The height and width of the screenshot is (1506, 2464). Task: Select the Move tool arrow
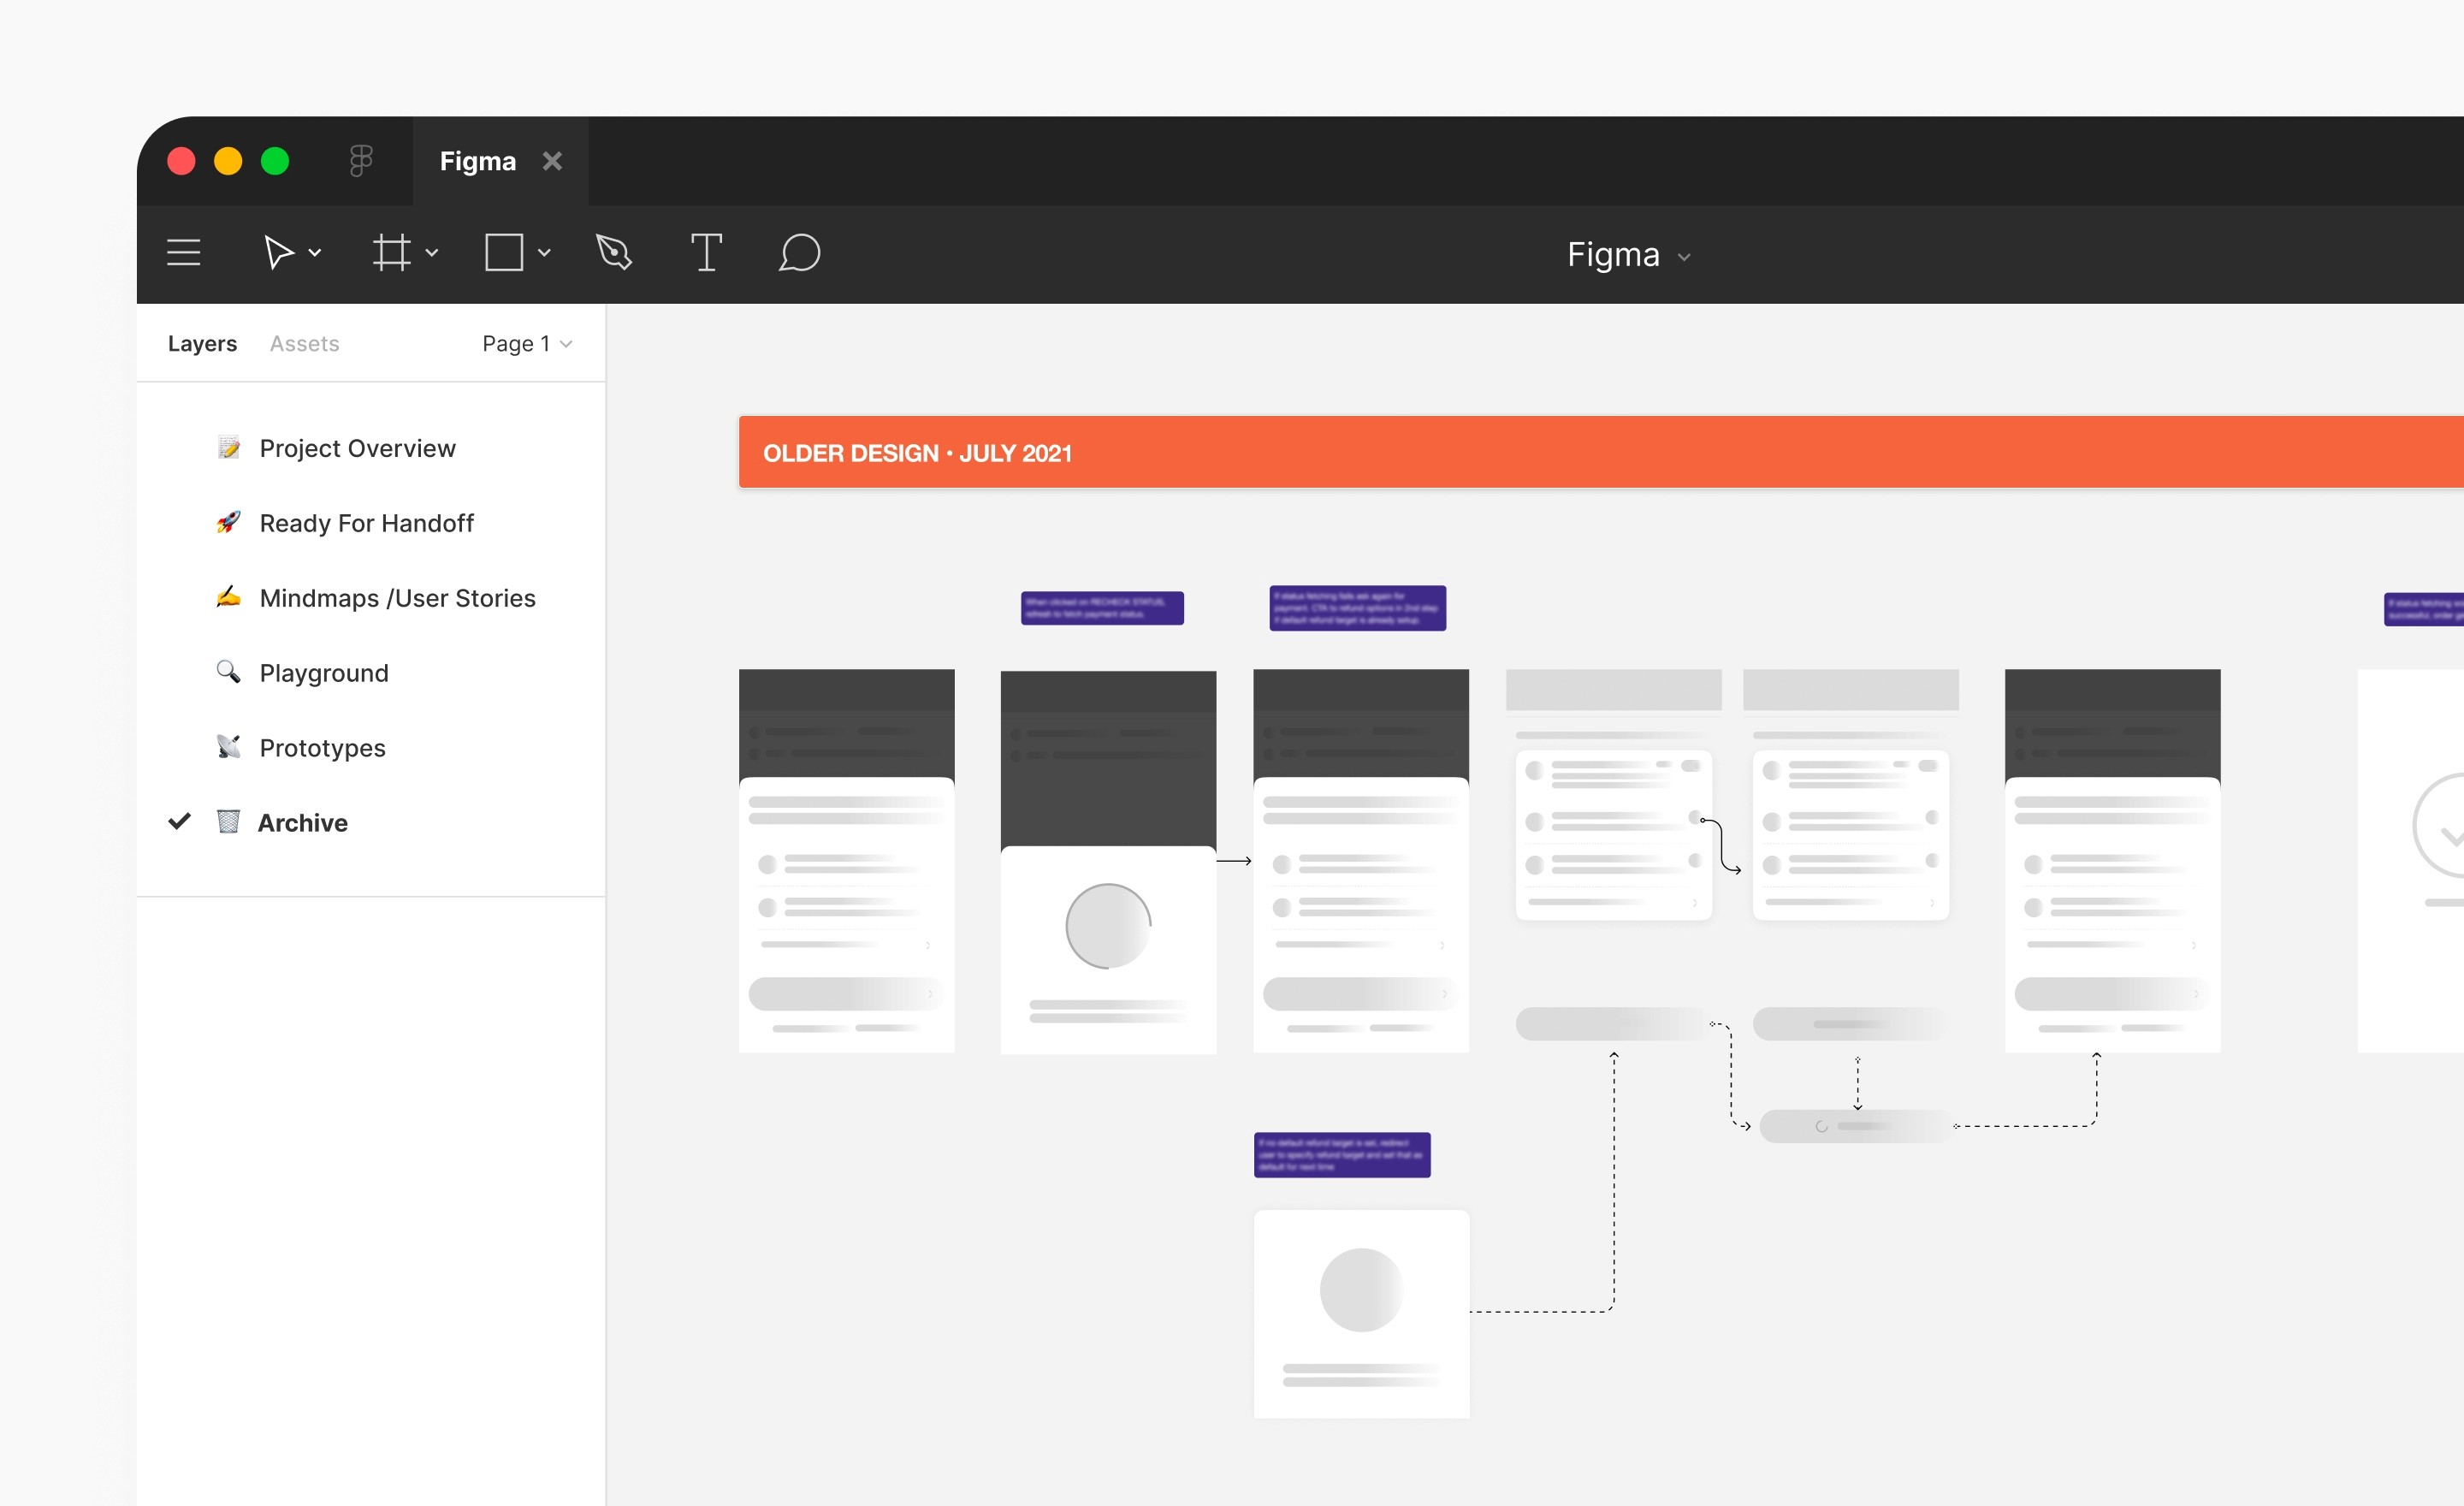tap(278, 253)
